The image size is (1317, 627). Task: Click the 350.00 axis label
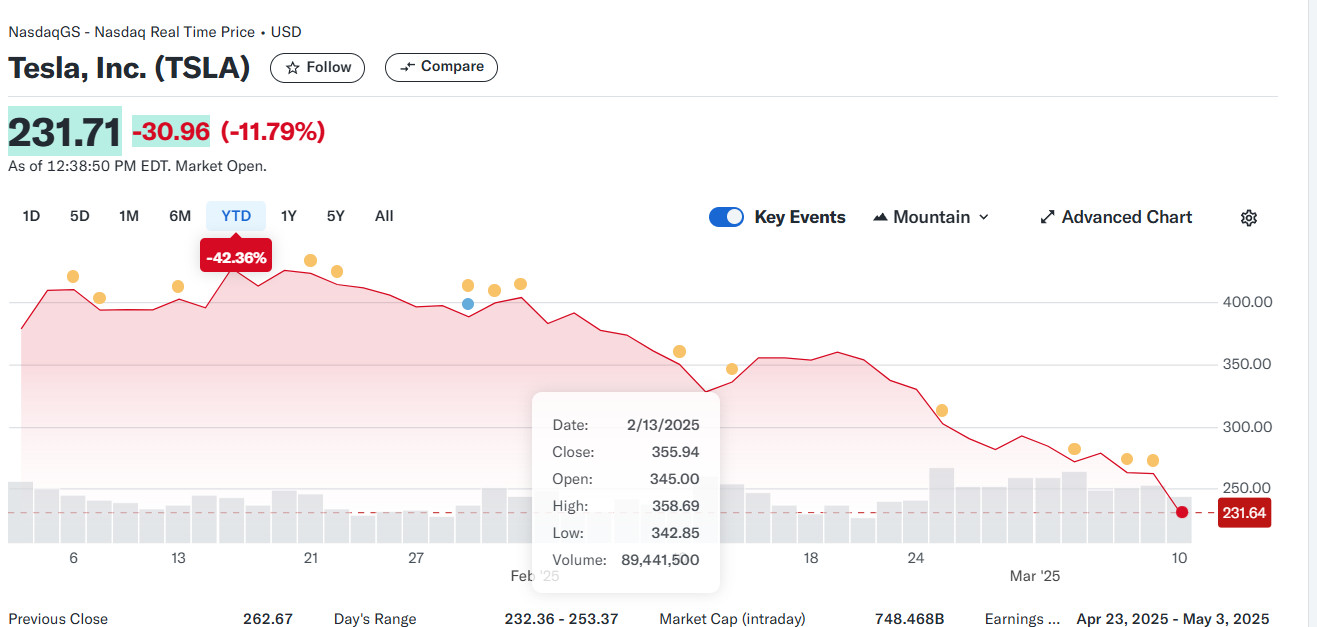1247,364
